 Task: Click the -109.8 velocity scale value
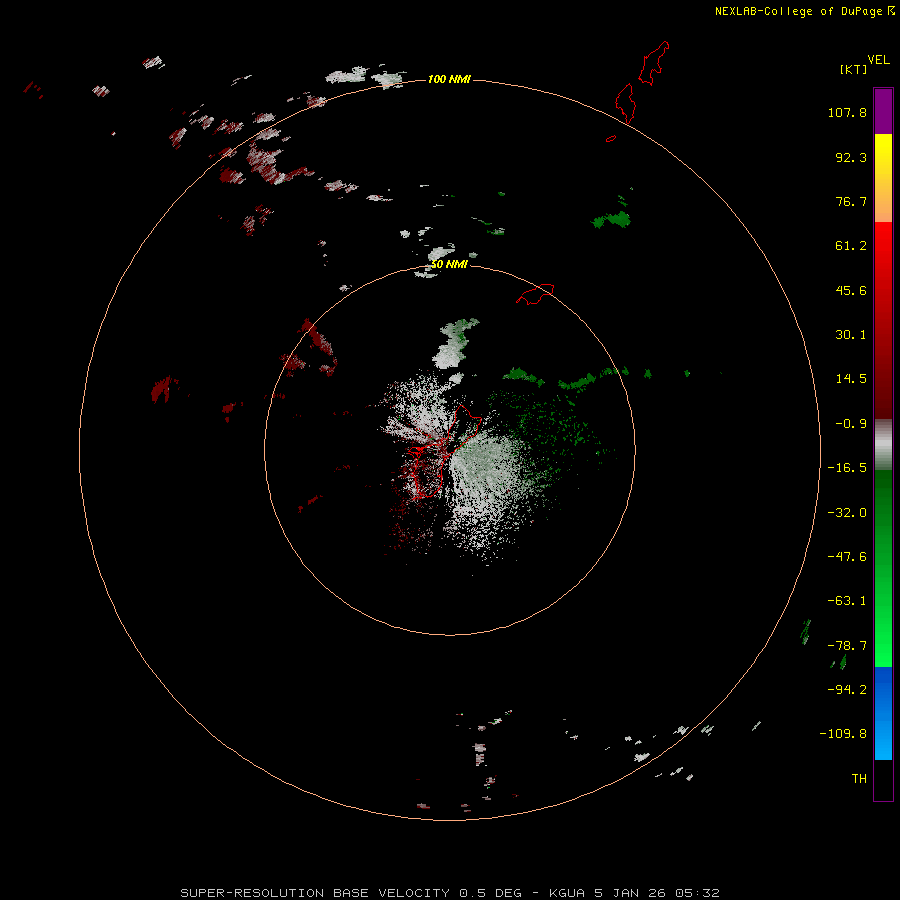pyautogui.click(x=843, y=734)
